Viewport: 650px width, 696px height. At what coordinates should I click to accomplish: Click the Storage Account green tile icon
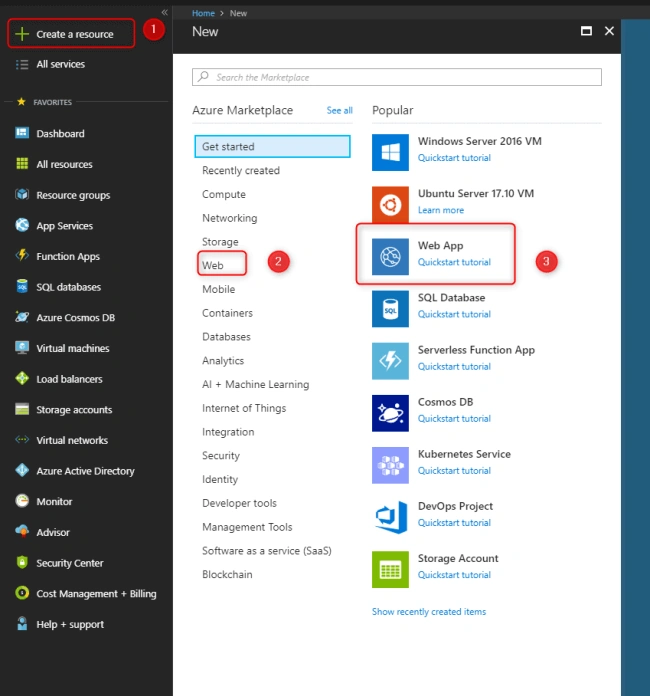[x=390, y=569]
